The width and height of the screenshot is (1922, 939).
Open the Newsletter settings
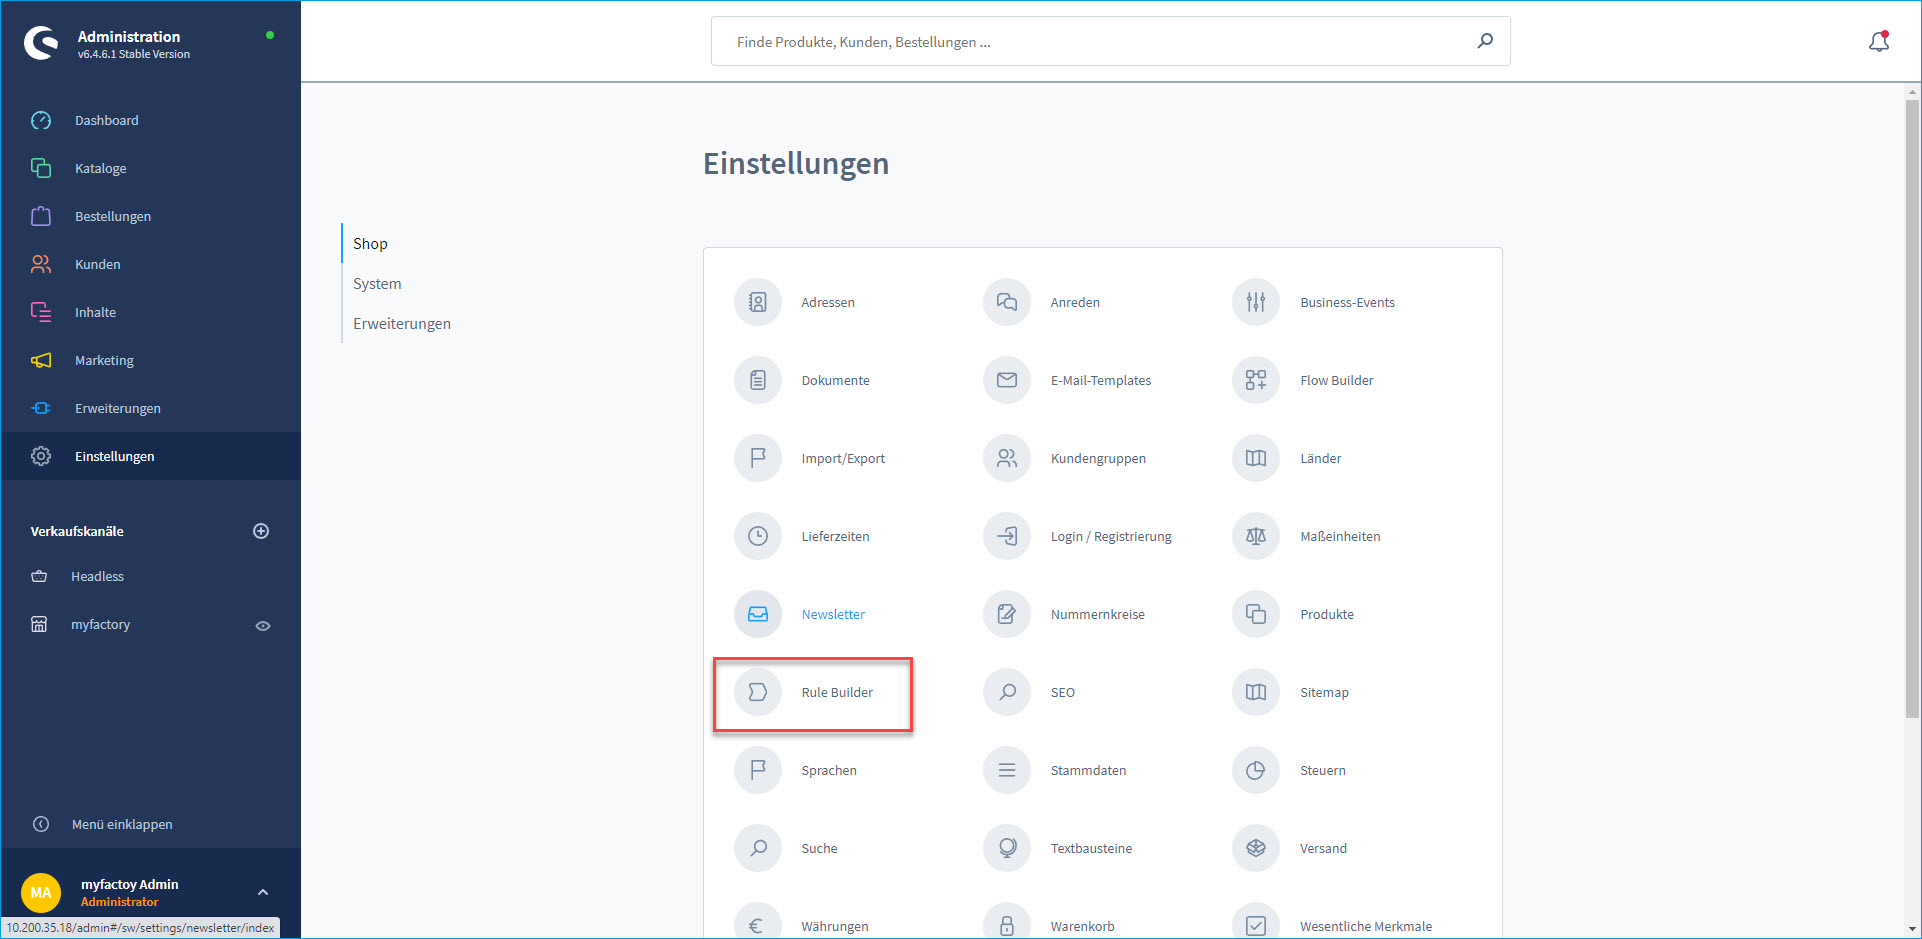point(833,614)
